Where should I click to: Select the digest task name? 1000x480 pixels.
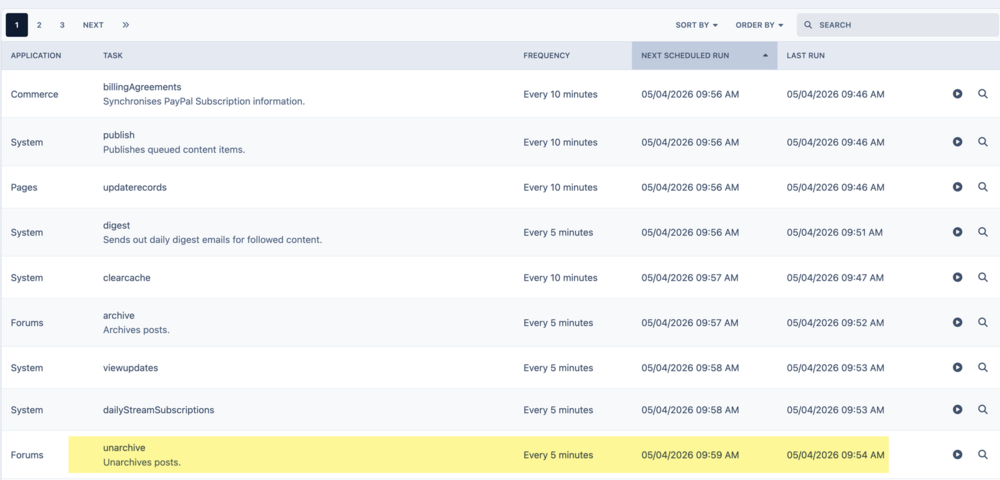[116, 225]
